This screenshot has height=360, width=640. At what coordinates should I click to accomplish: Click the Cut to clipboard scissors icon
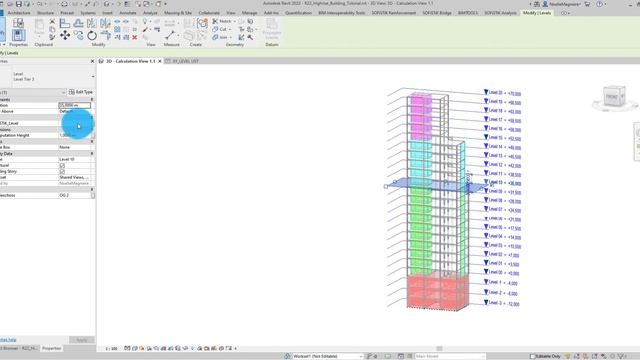52,21
